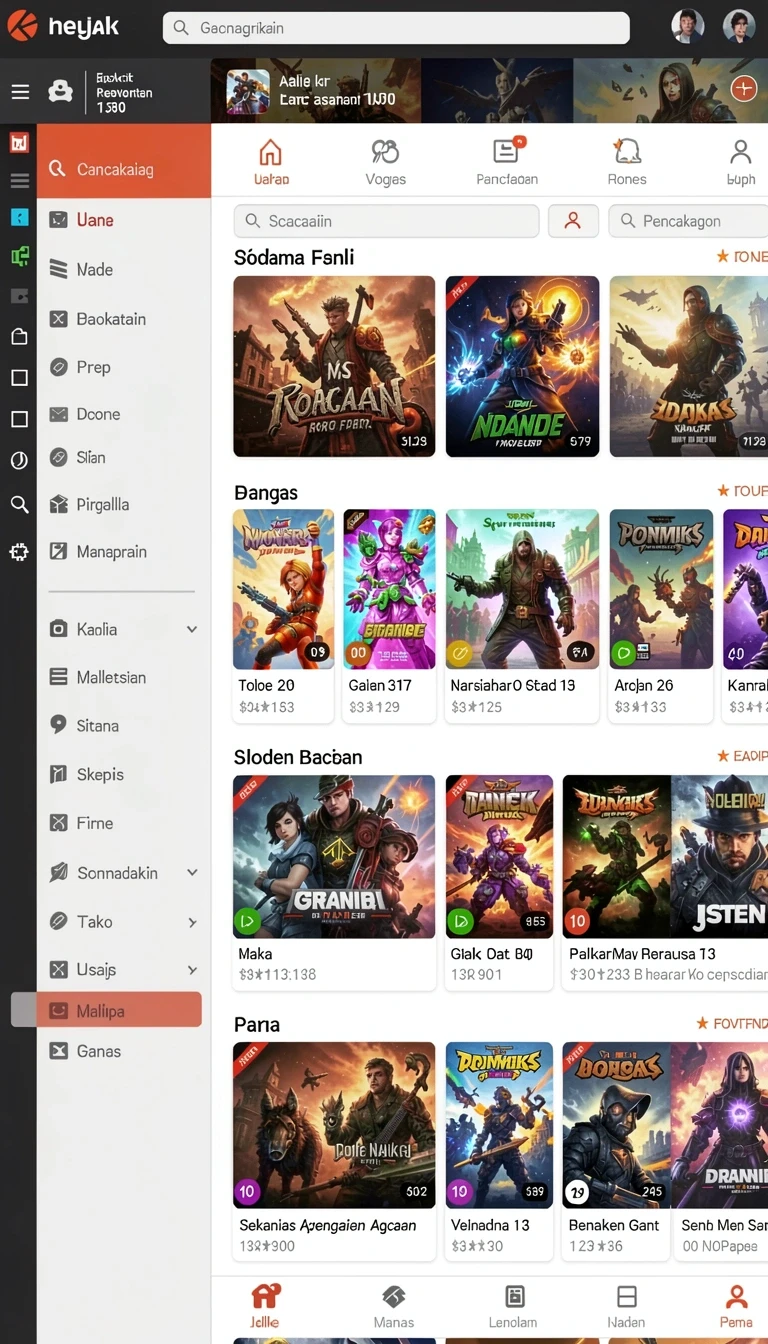Click the cyan square rail icon
Viewport: 768px width, 1344px height.
tap(19, 217)
